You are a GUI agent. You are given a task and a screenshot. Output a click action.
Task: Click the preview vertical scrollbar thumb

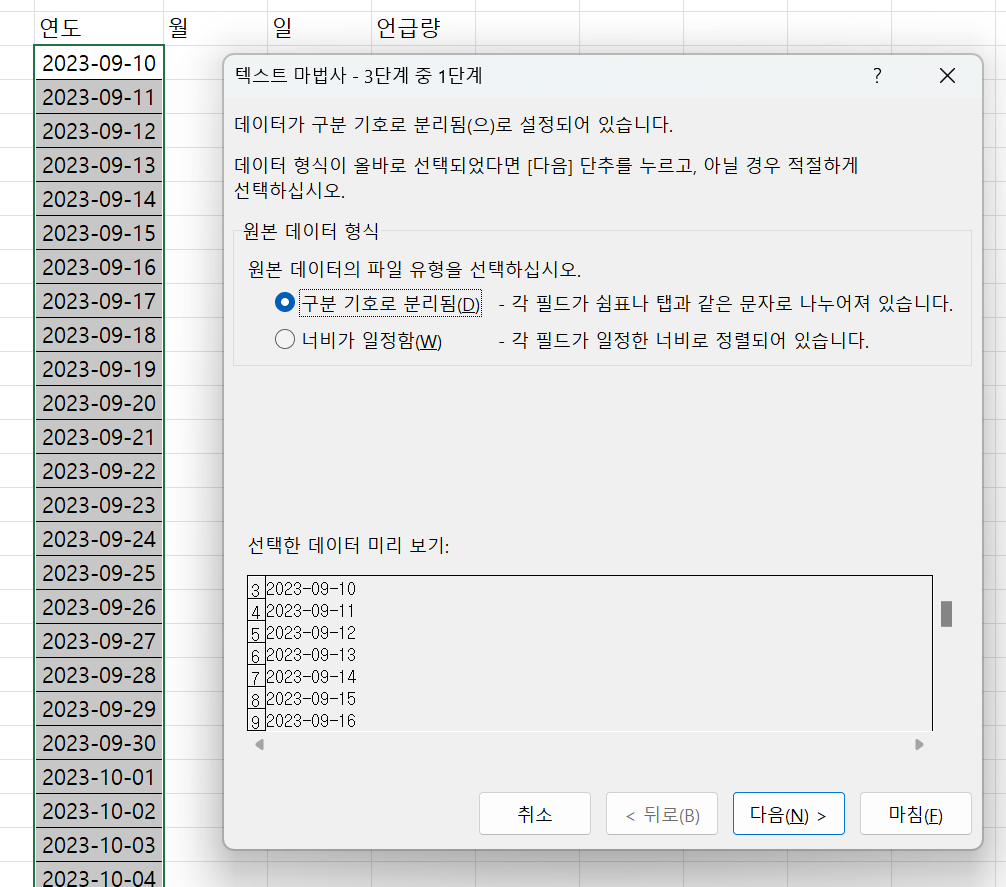(946, 614)
